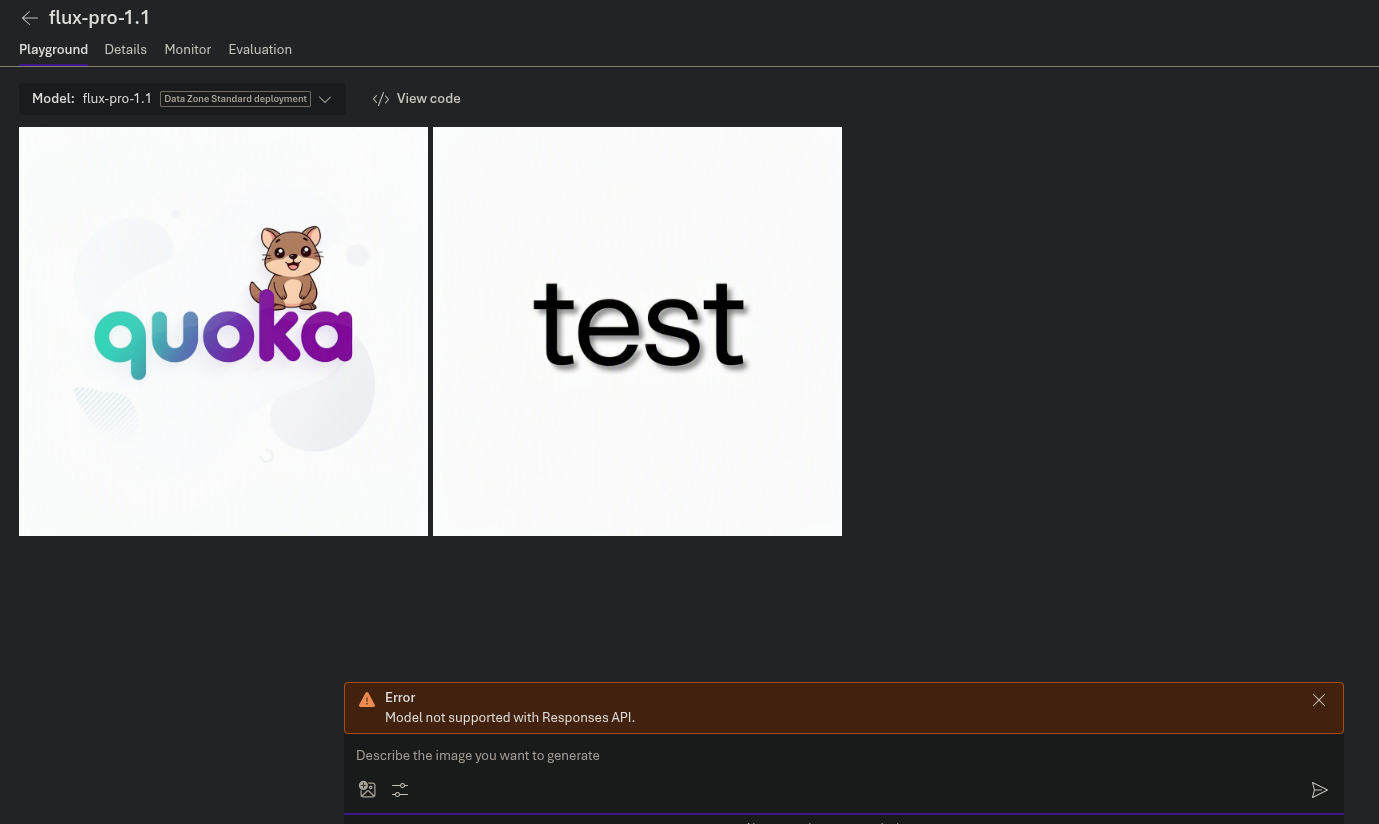This screenshot has height=824, width=1379.
Task: Send the prompt with the arrow icon
Action: tap(1319, 790)
